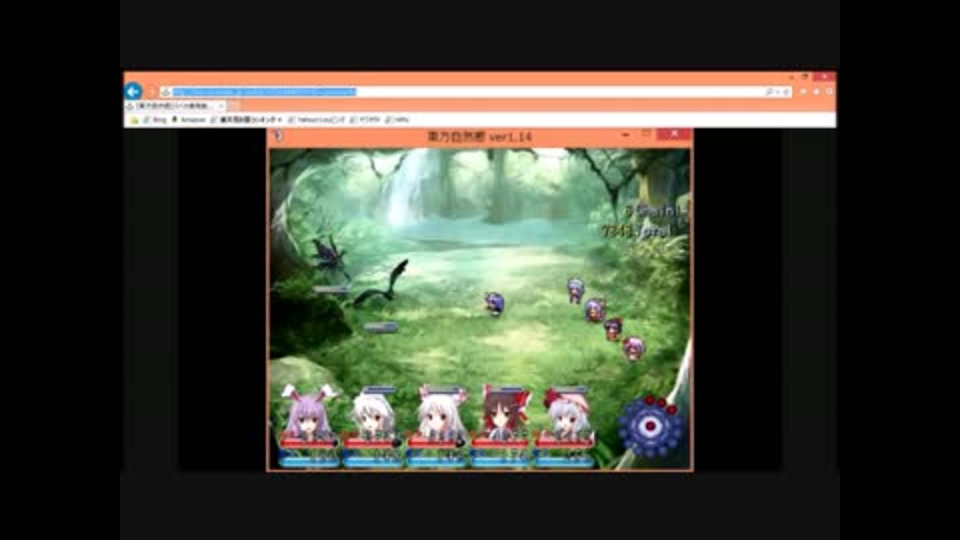The height and width of the screenshot is (540, 960).
Task: Click the party sprite standing forward in mid-field
Action: click(x=494, y=304)
